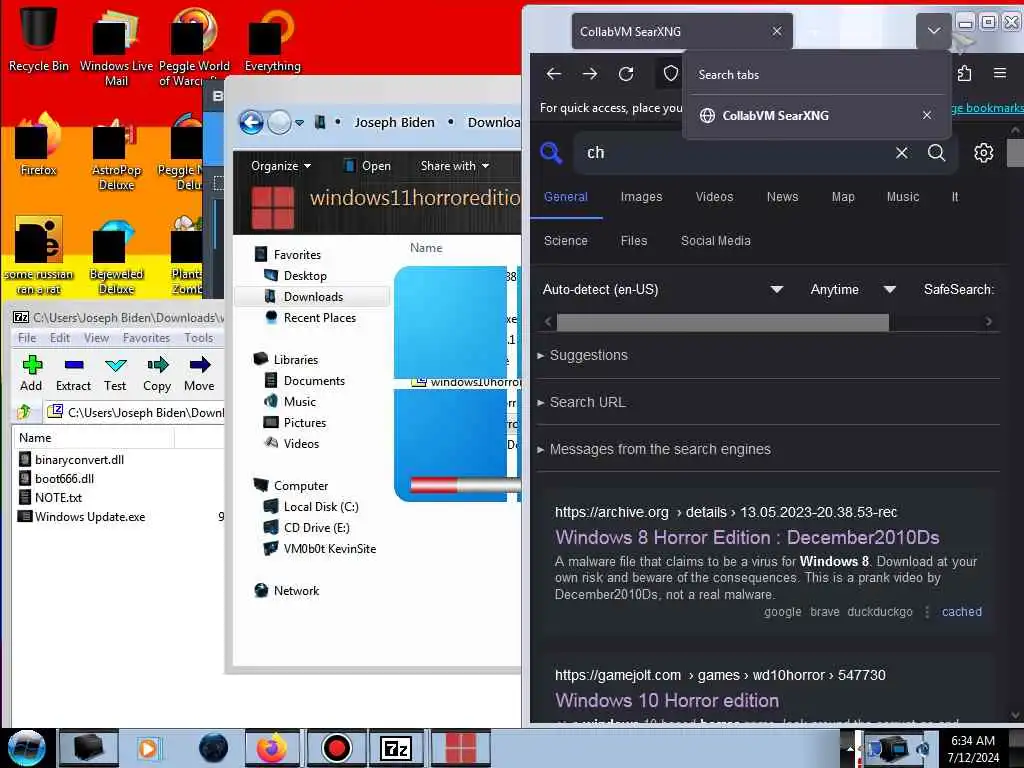Clear the SearXNG search query
Viewport: 1024px width, 768px height.
click(x=901, y=153)
